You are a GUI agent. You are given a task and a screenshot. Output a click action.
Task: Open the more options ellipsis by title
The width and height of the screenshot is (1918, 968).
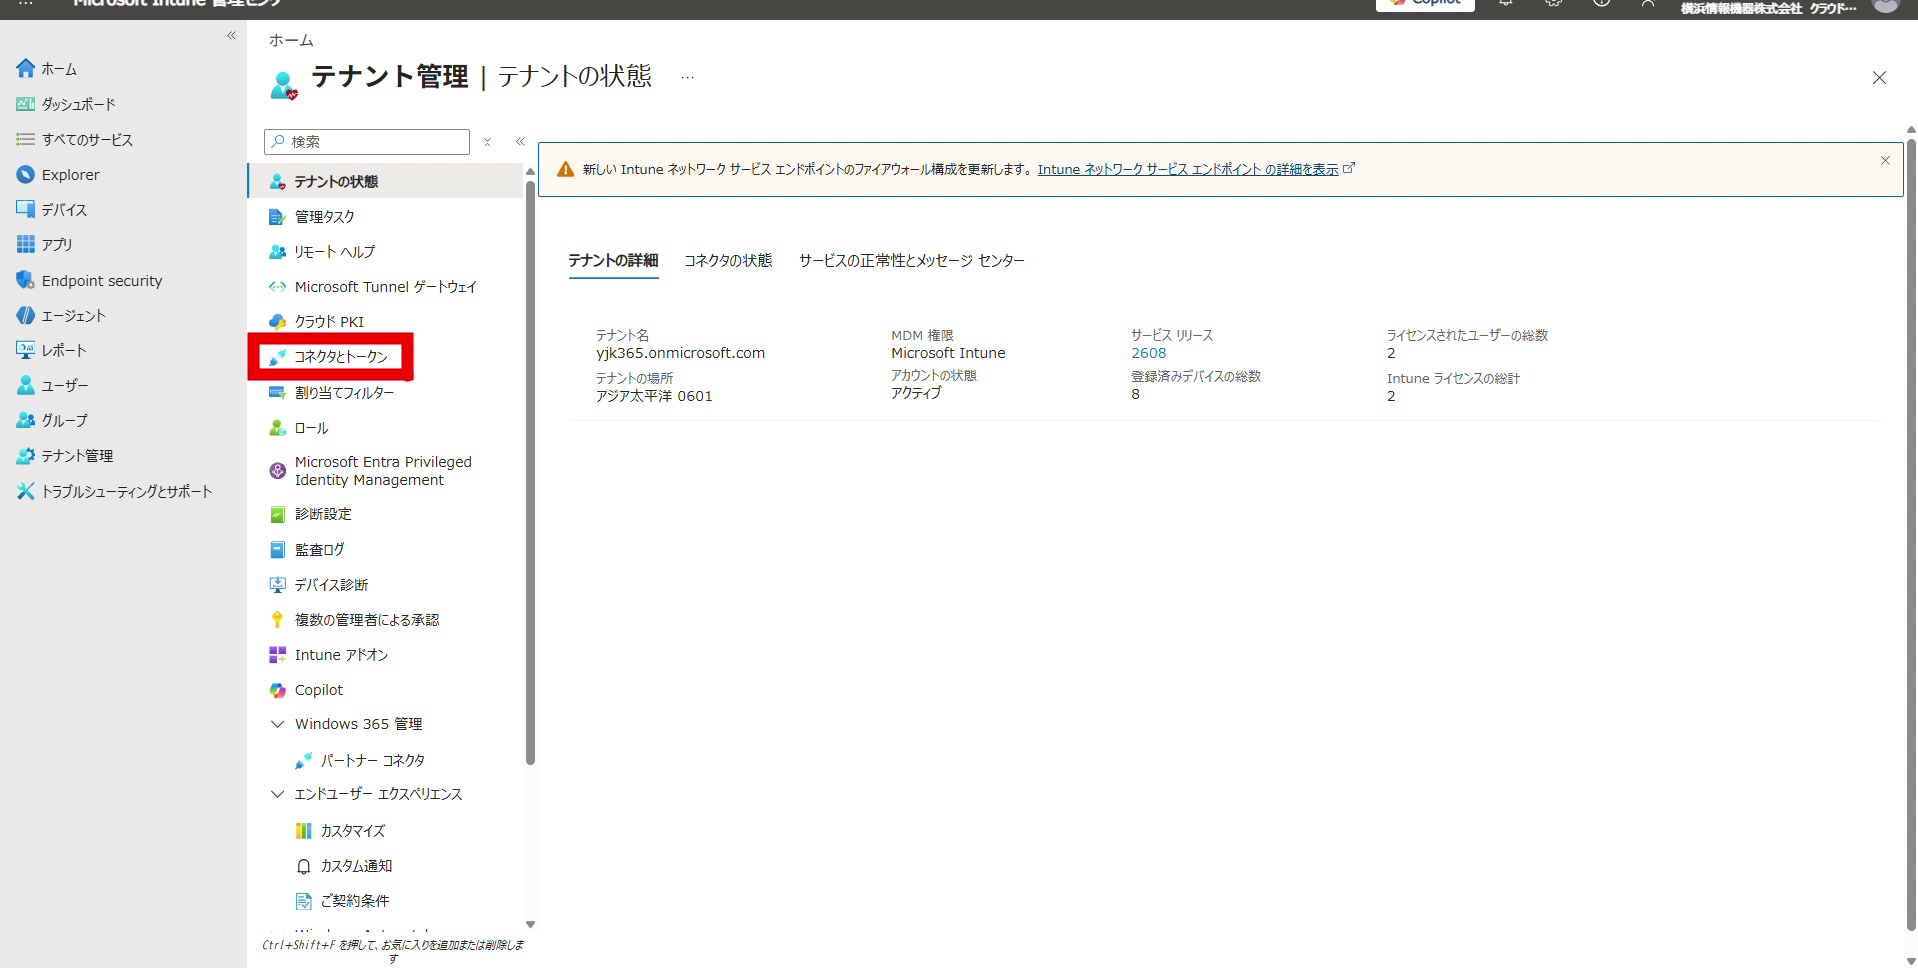[688, 77]
